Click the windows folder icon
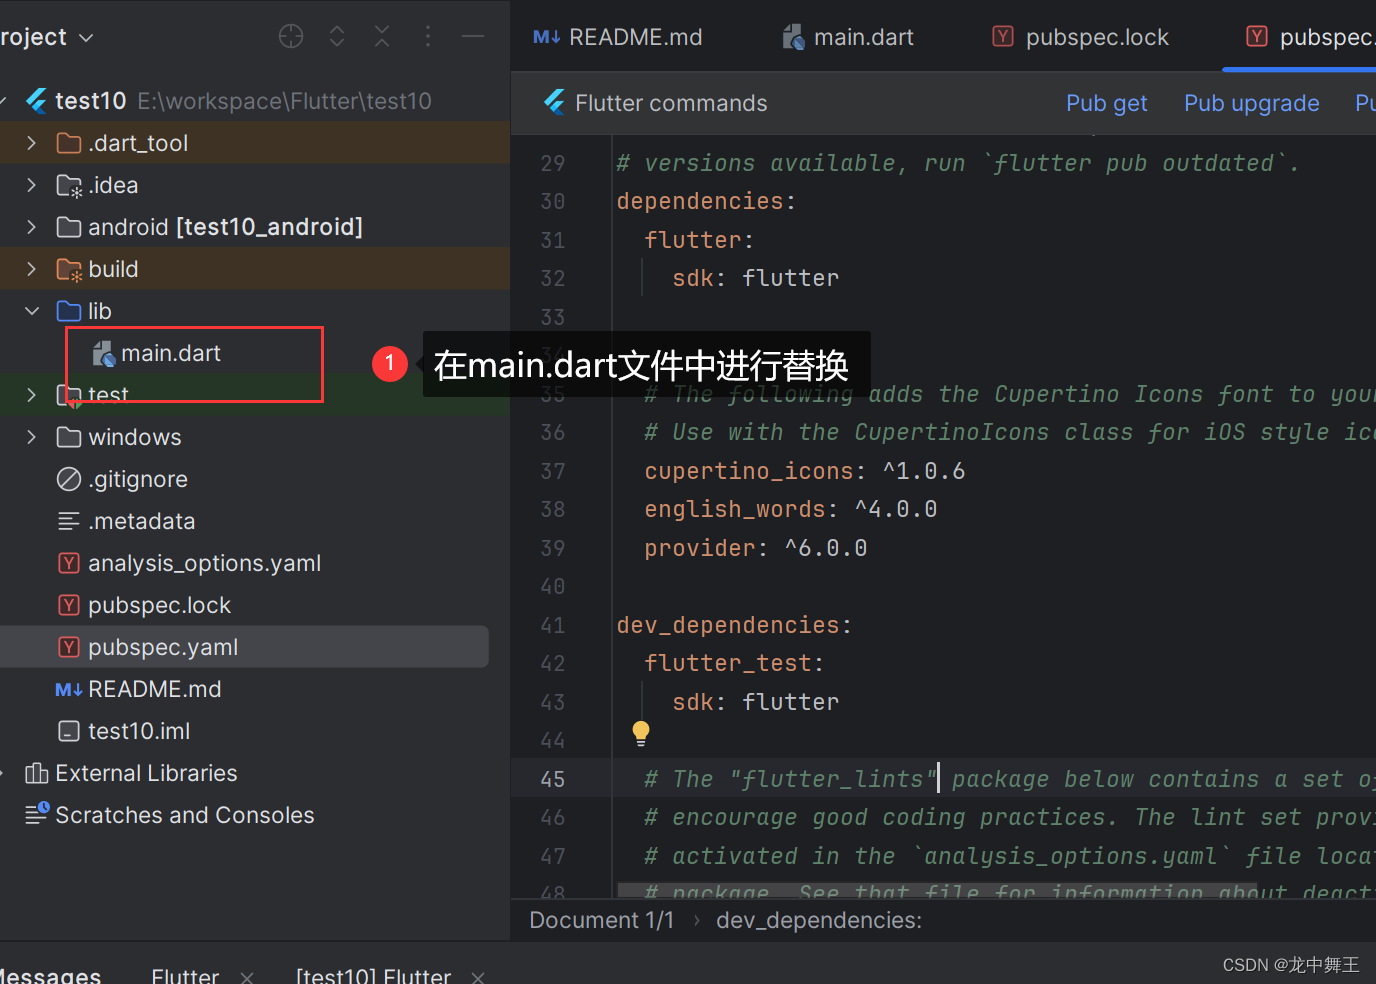Image resolution: width=1376 pixels, height=984 pixels. point(69,437)
